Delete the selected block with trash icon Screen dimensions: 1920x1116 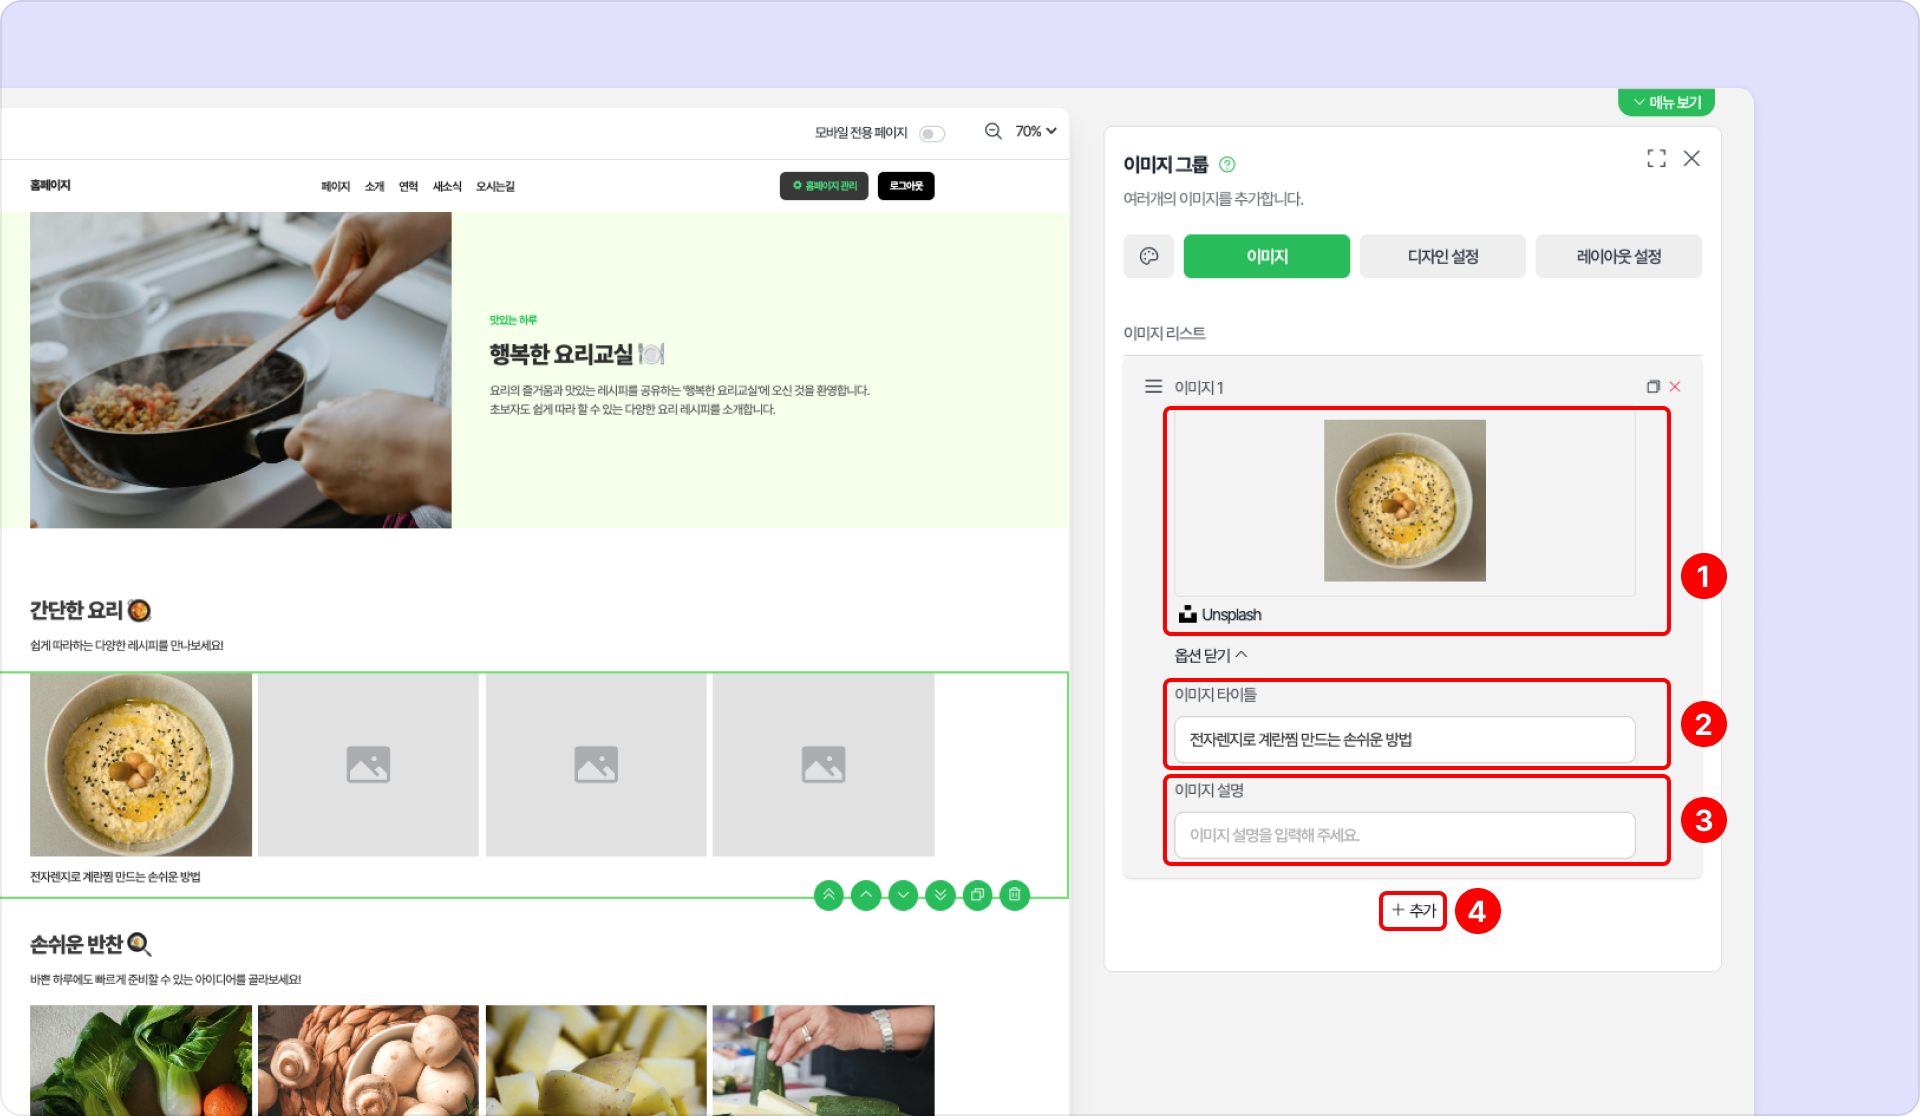[x=1014, y=895]
